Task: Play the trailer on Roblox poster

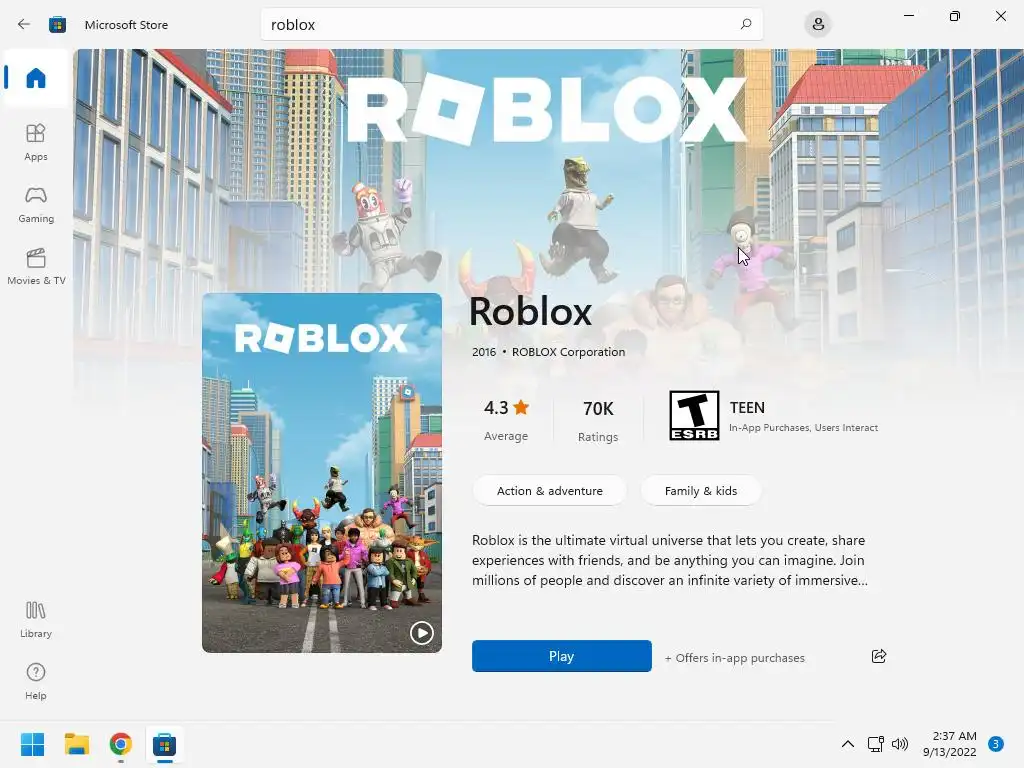Action: point(421,633)
